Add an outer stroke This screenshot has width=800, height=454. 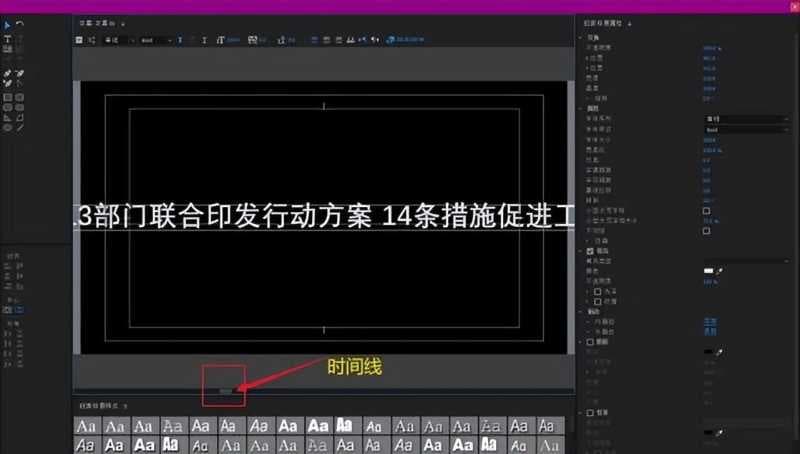pyautogui.click(x=710, y=332)
